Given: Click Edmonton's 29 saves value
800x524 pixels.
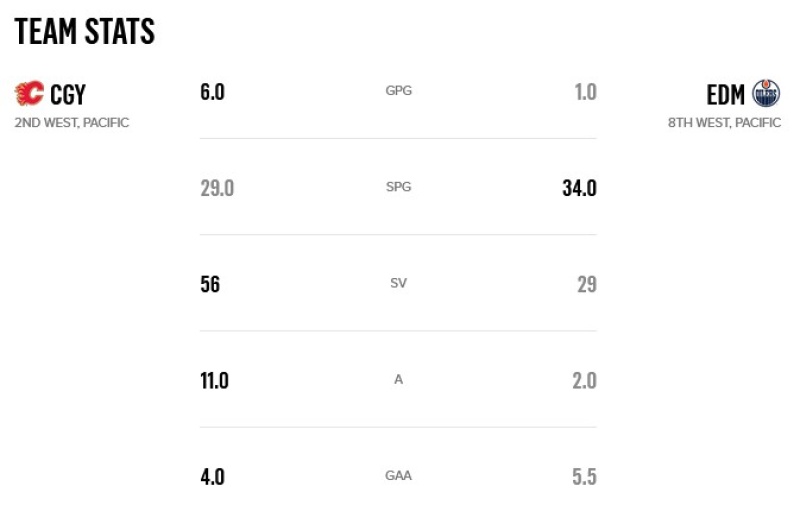Looking at the screenshot, I should [x=587, y=284].
